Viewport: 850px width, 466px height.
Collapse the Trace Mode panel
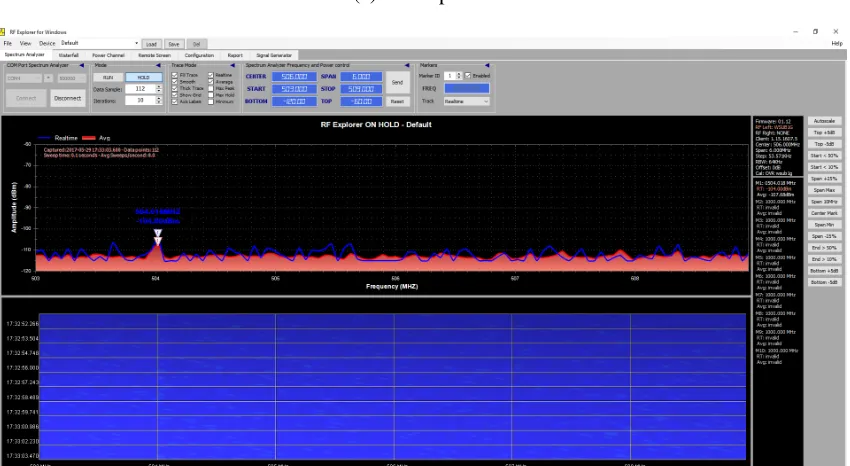tap(233, 65)
